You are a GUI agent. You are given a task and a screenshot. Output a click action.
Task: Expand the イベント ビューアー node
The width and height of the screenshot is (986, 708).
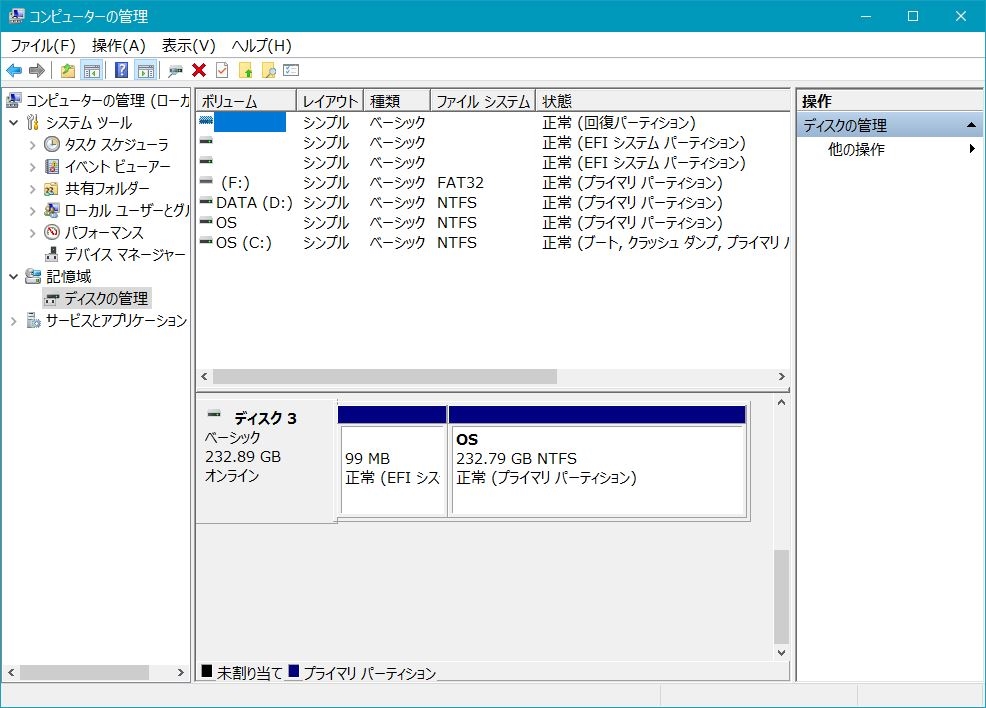33,167
